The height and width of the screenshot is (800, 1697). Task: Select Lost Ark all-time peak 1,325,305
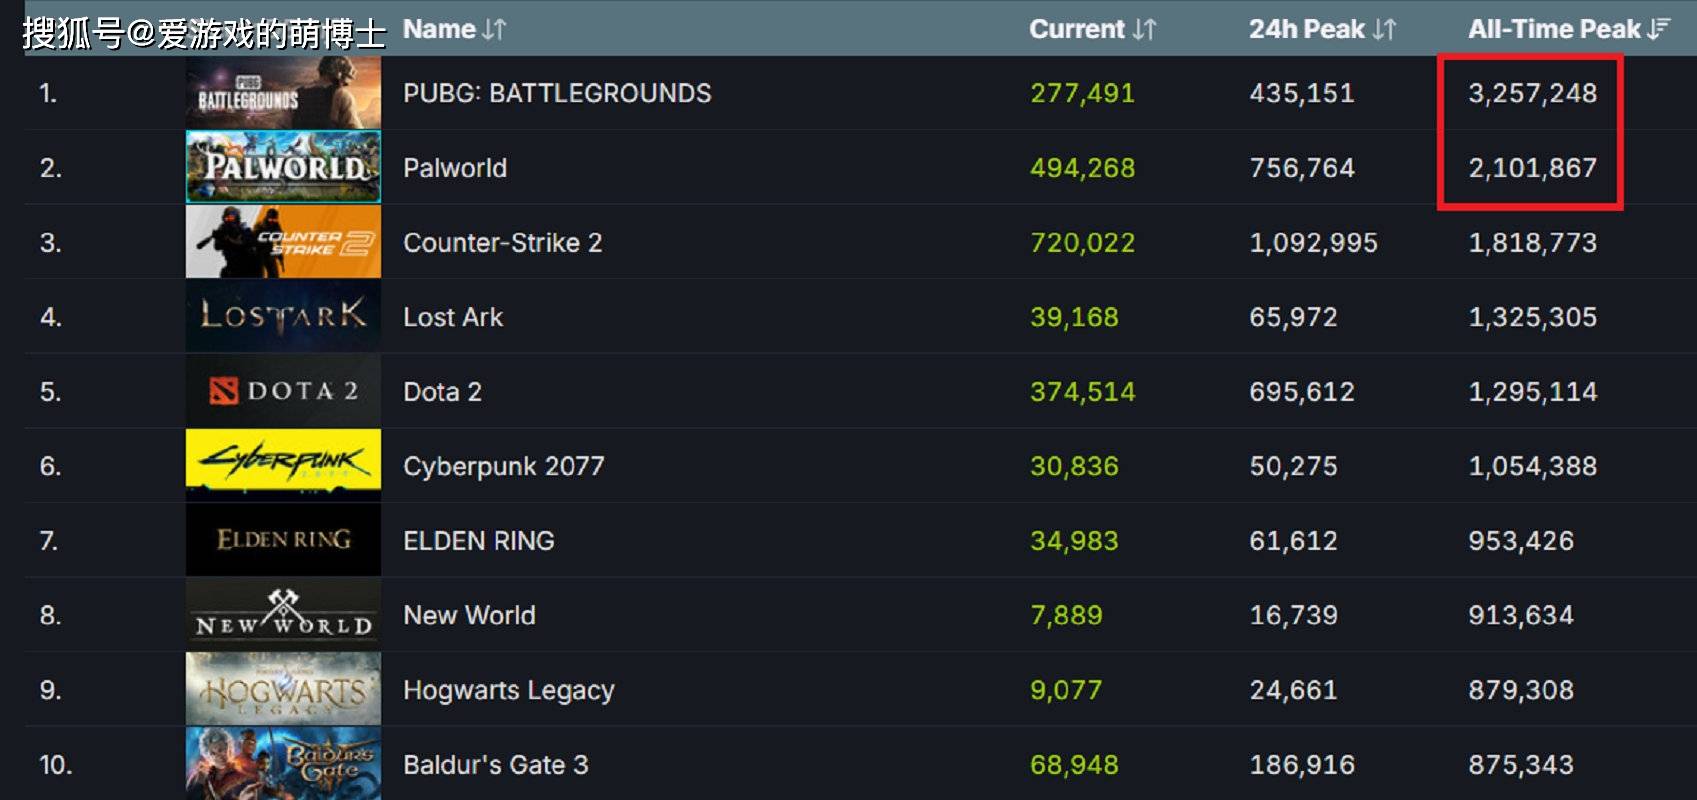[x=1532, y=317]
